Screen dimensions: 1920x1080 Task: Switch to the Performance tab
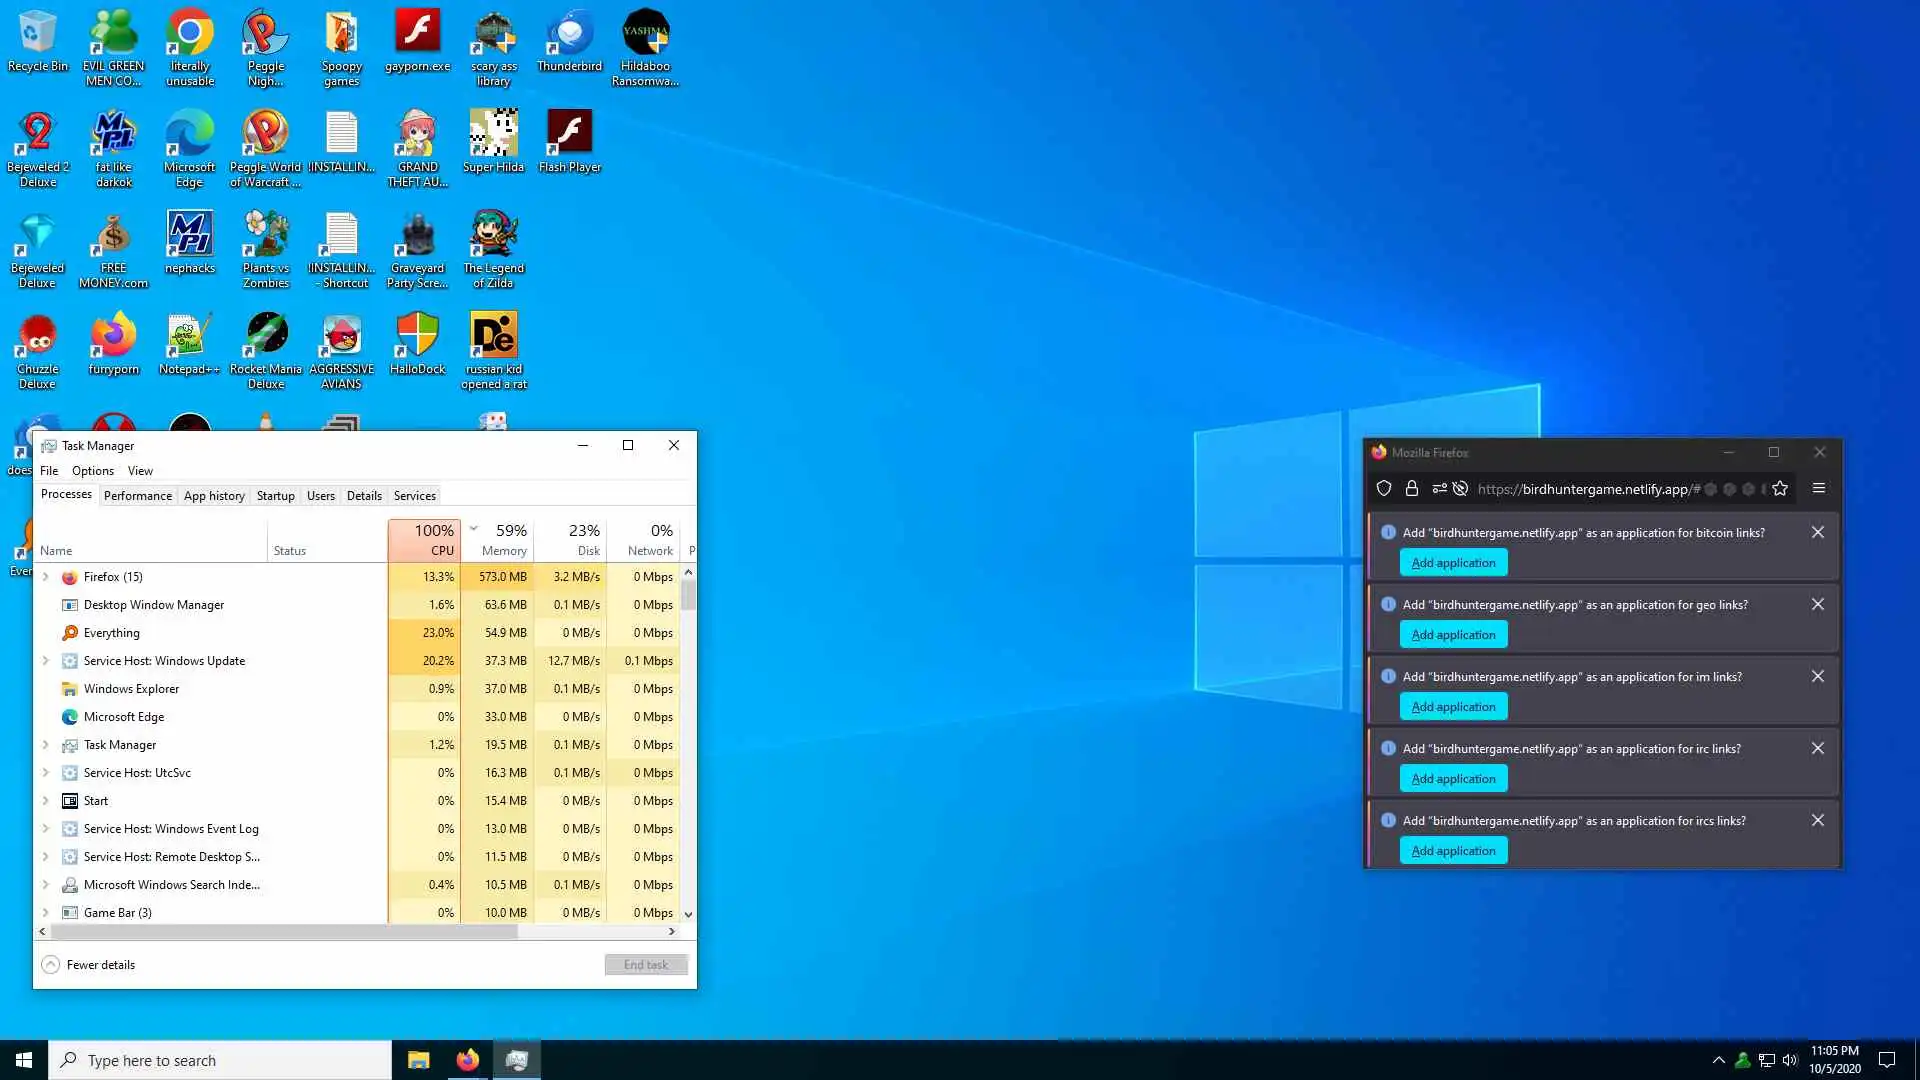coord(137,496)
